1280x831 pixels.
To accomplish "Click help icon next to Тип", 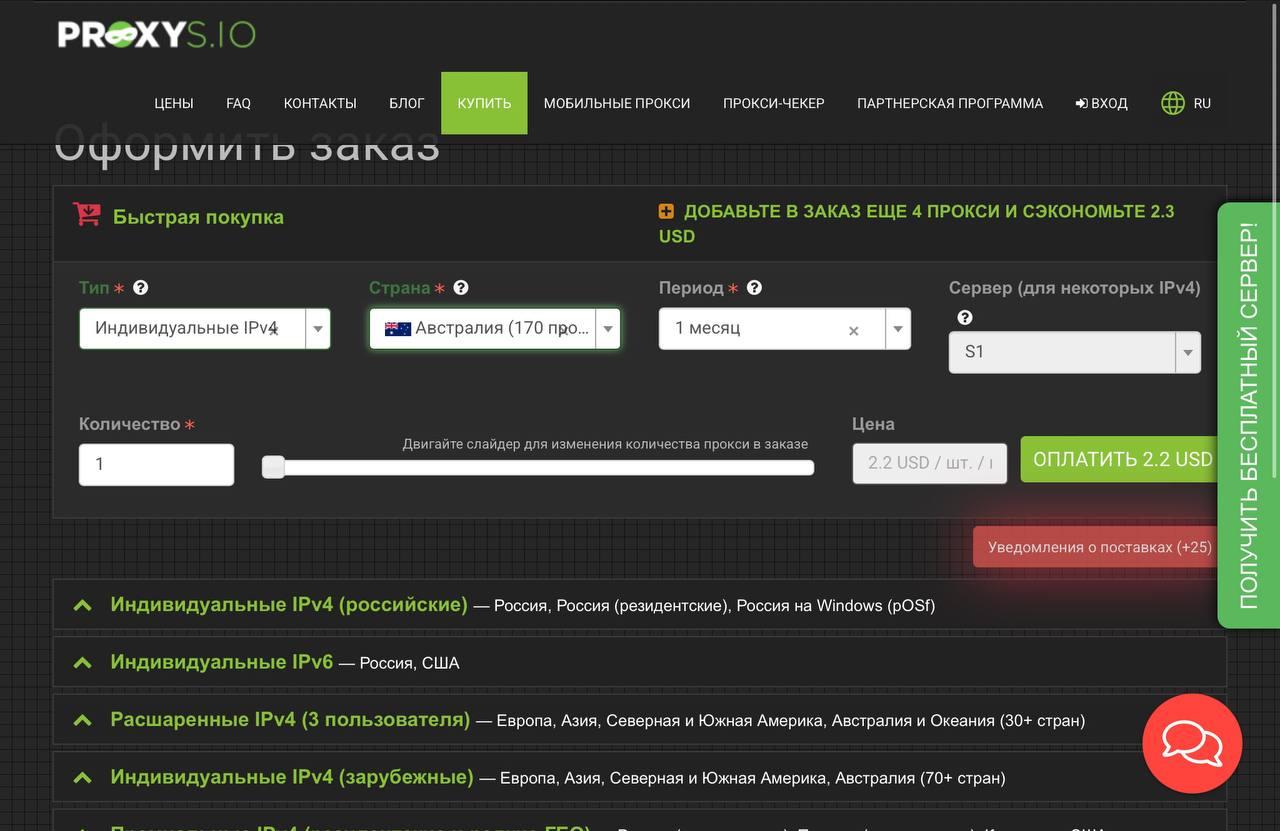I will tap(141, 288).
